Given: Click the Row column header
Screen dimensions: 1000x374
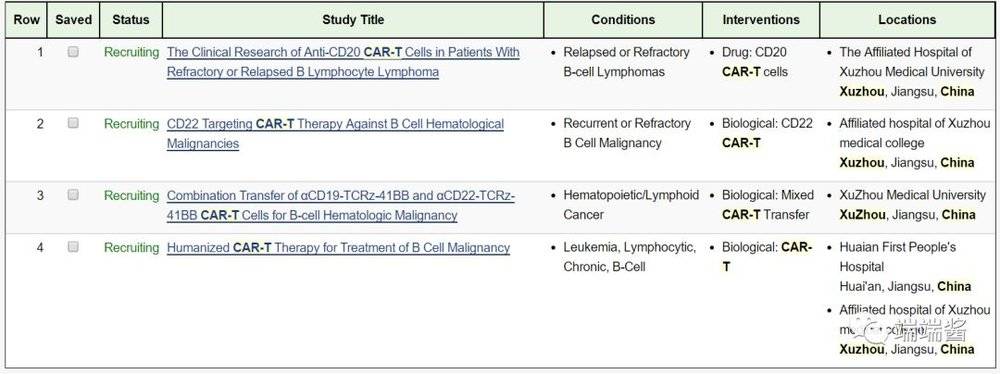Looking at the screenshot, I should pyautogui.click(x=26, y=20).
